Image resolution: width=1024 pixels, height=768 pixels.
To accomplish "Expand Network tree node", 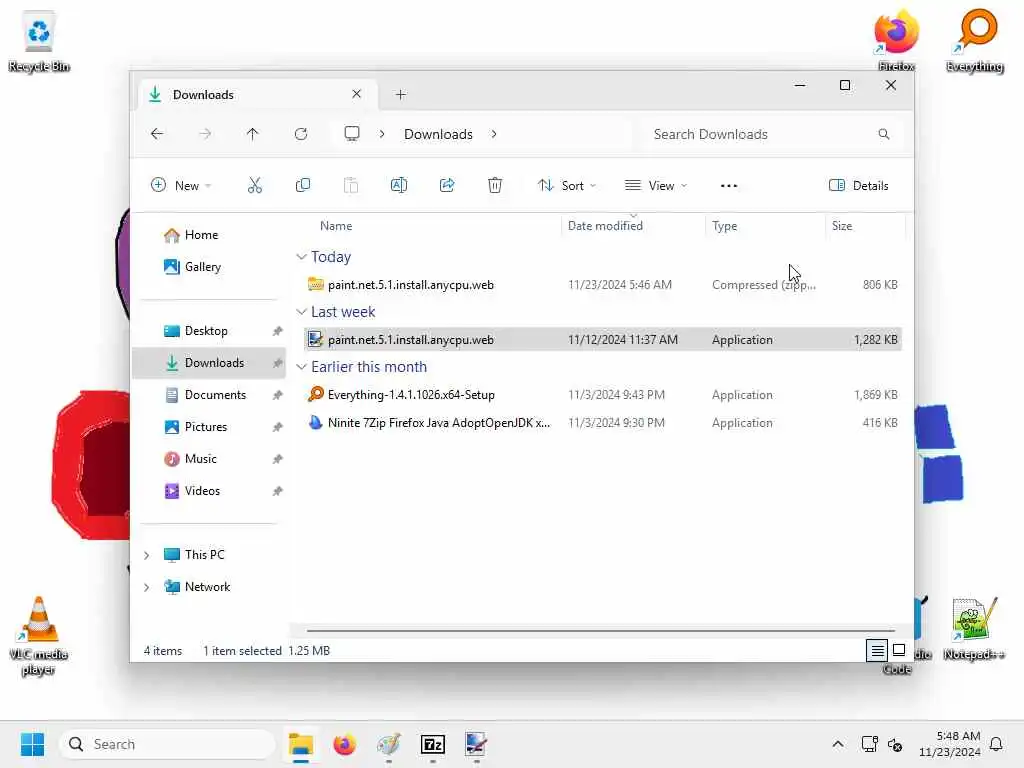I will pyautogui.click(x=147, y=587).
